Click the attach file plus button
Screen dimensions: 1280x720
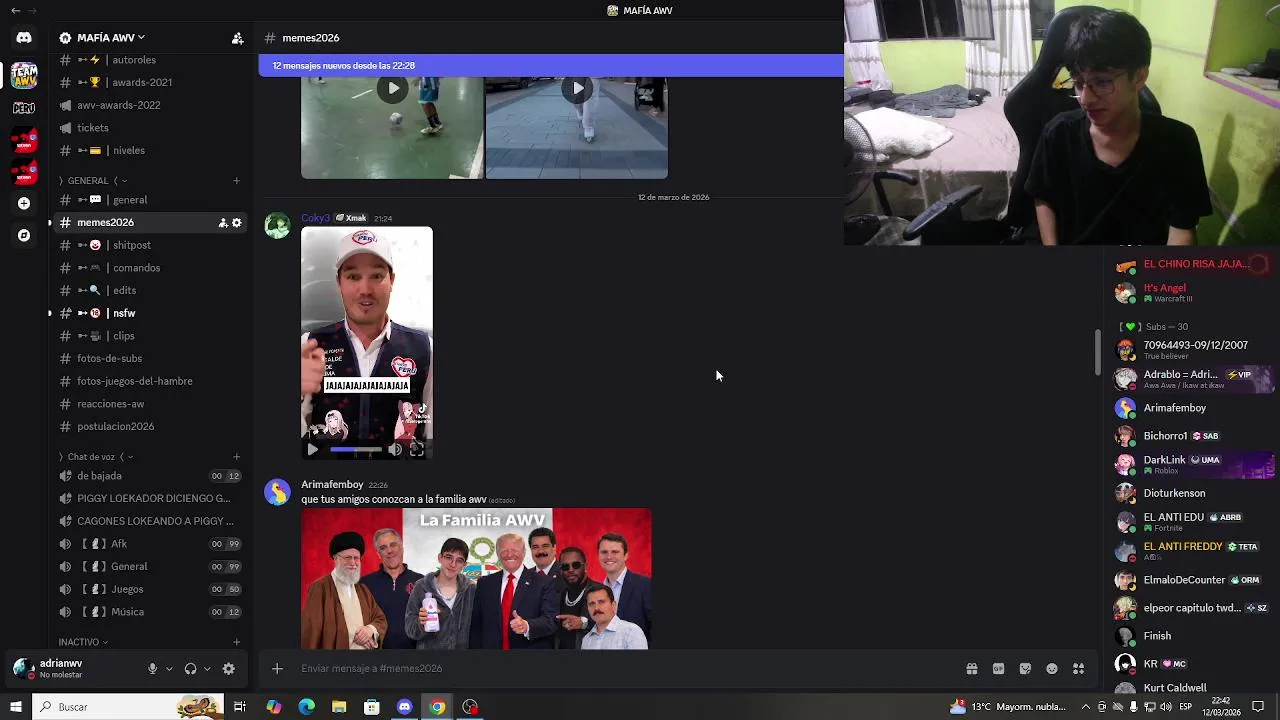pyautogui.click(x=277, y=669)
